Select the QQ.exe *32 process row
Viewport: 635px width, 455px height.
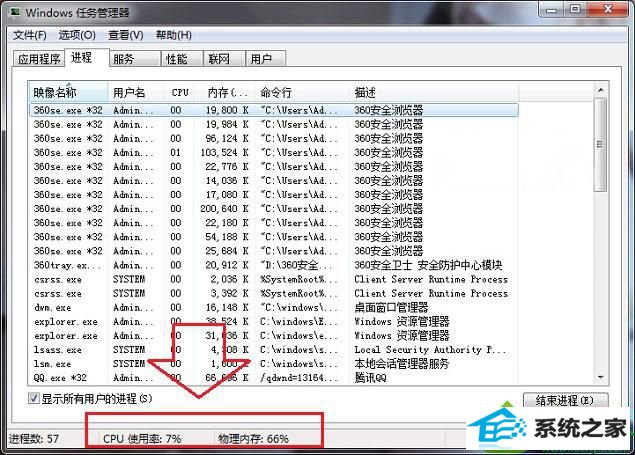(274, 378)
